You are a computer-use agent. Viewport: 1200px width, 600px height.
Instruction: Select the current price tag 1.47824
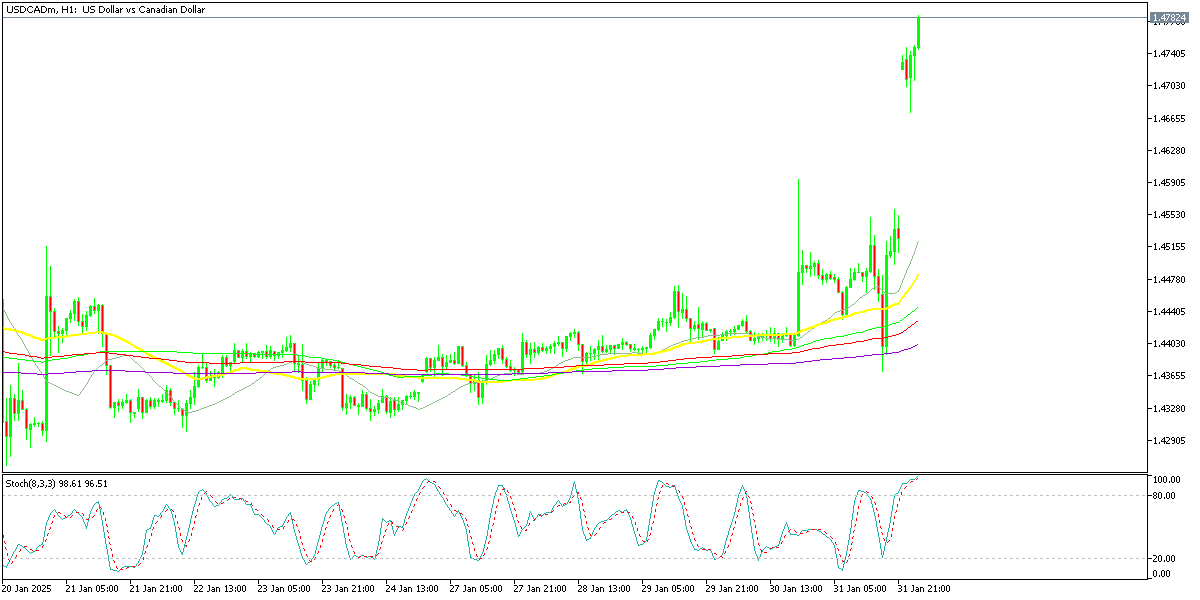point(1171,18)
